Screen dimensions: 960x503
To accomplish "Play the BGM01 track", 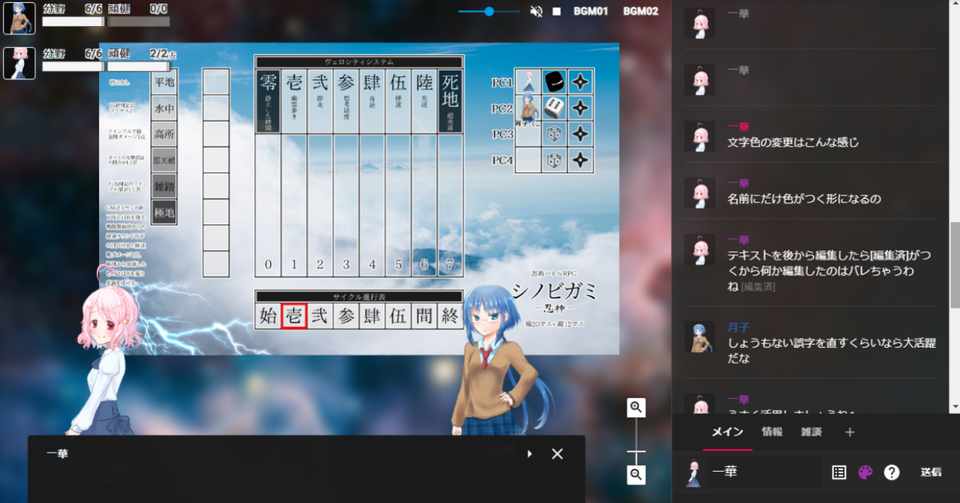I will click(590, 11).
